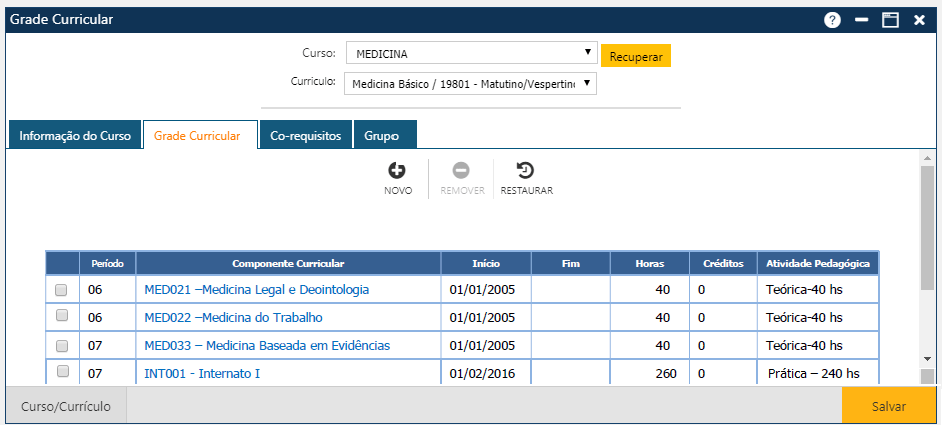
Task: Toggle the INT001 Internato I checkbox
Action: 61,372
